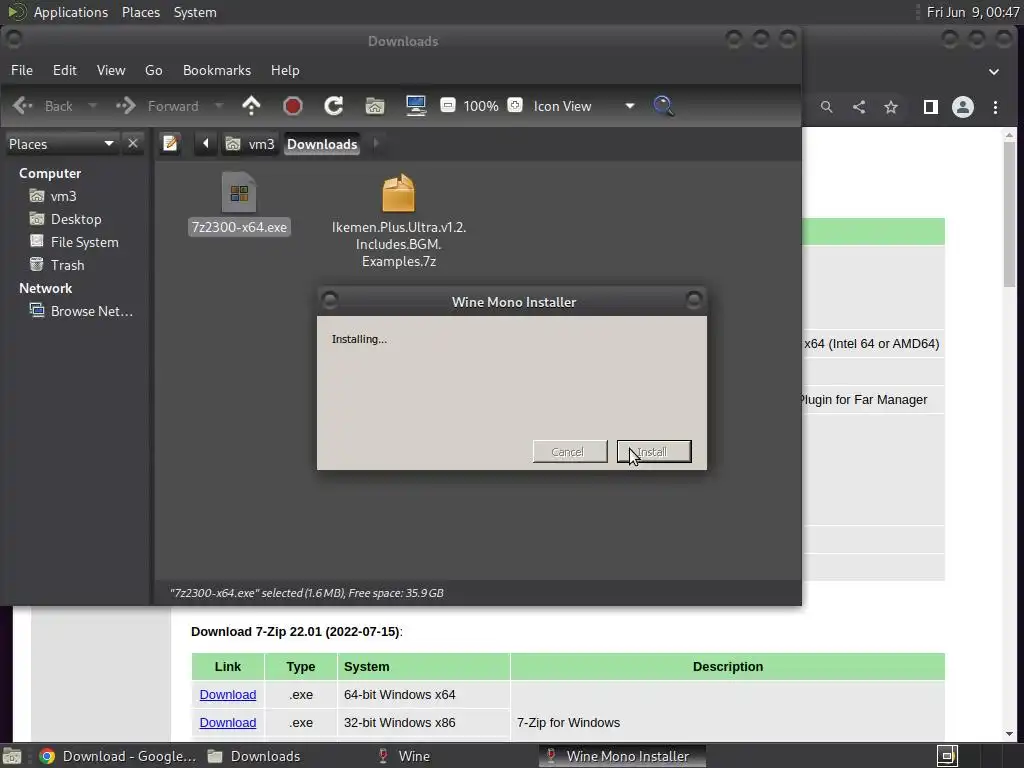Bookmark this page with star icon
The height and width of the screenshot is (768, 1024).
point(891,107)
